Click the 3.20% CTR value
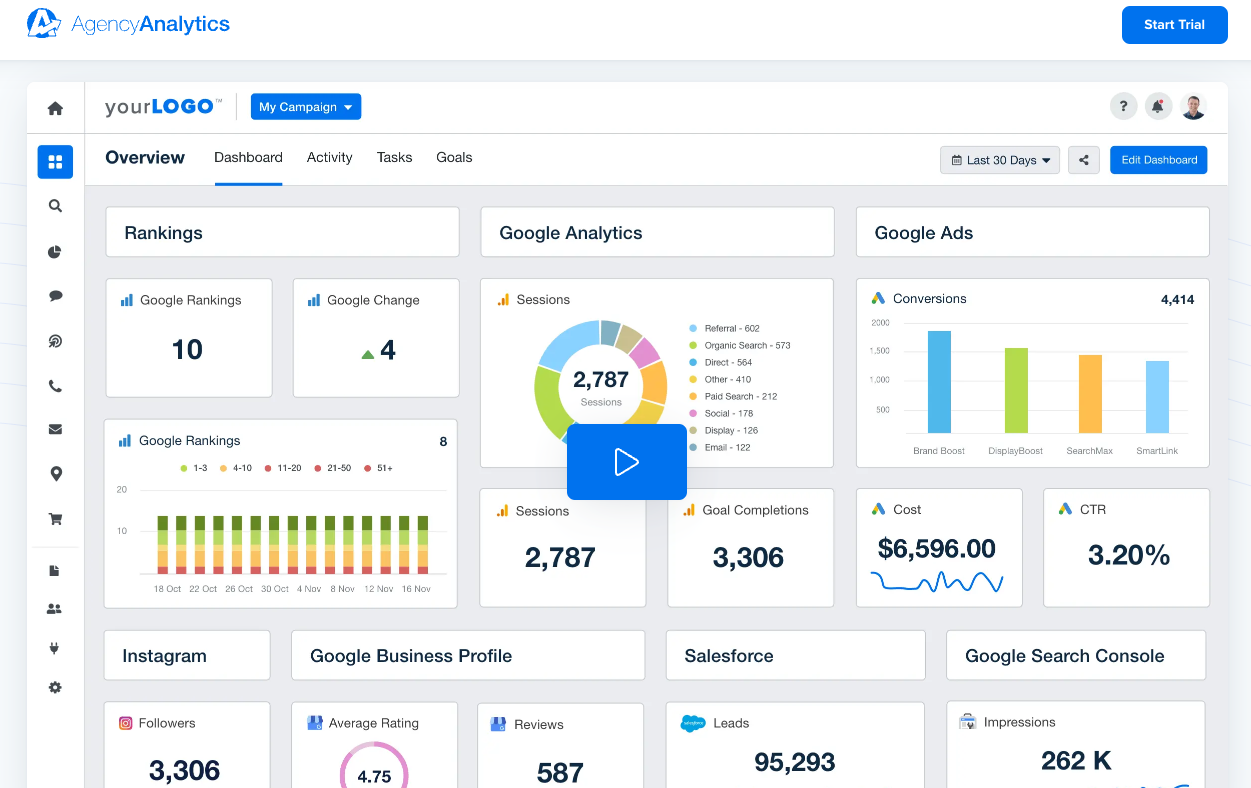Viewport: 1251px width, 788px height. [x=1129, y=556]
